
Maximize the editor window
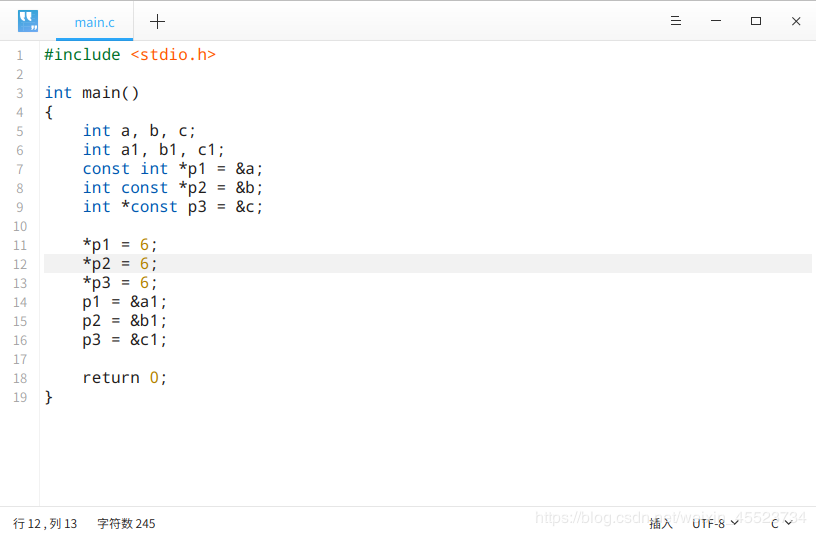pyautogui.click(x=756, y=21)
